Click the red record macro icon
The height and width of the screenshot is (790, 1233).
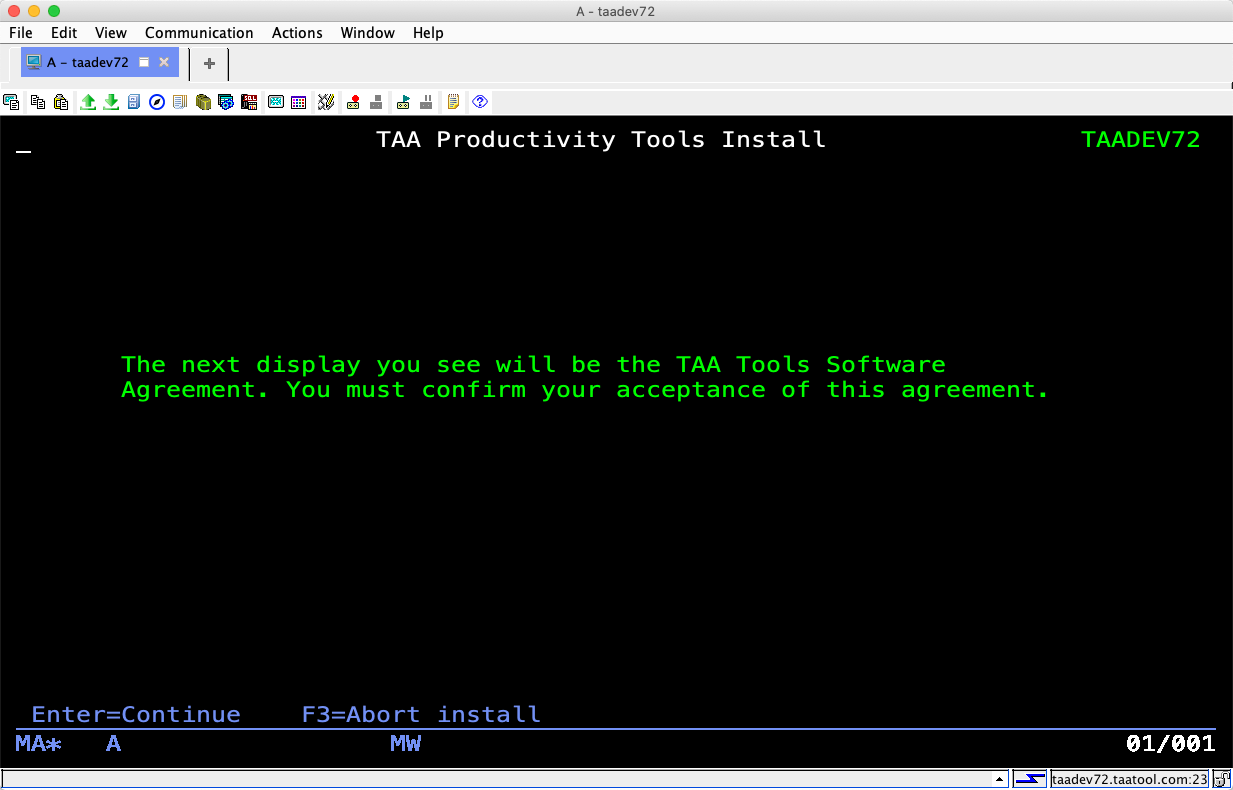pos(353,102)
